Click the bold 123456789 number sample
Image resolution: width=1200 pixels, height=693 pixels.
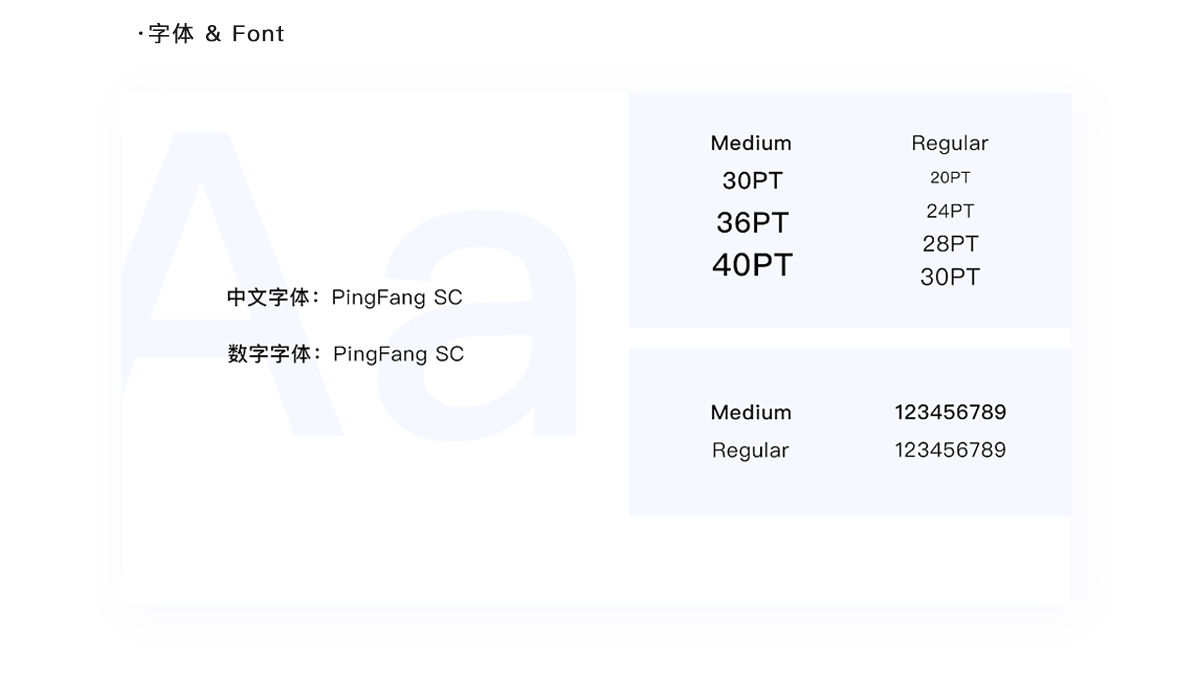pyautogui.click(x=950, y=412)
